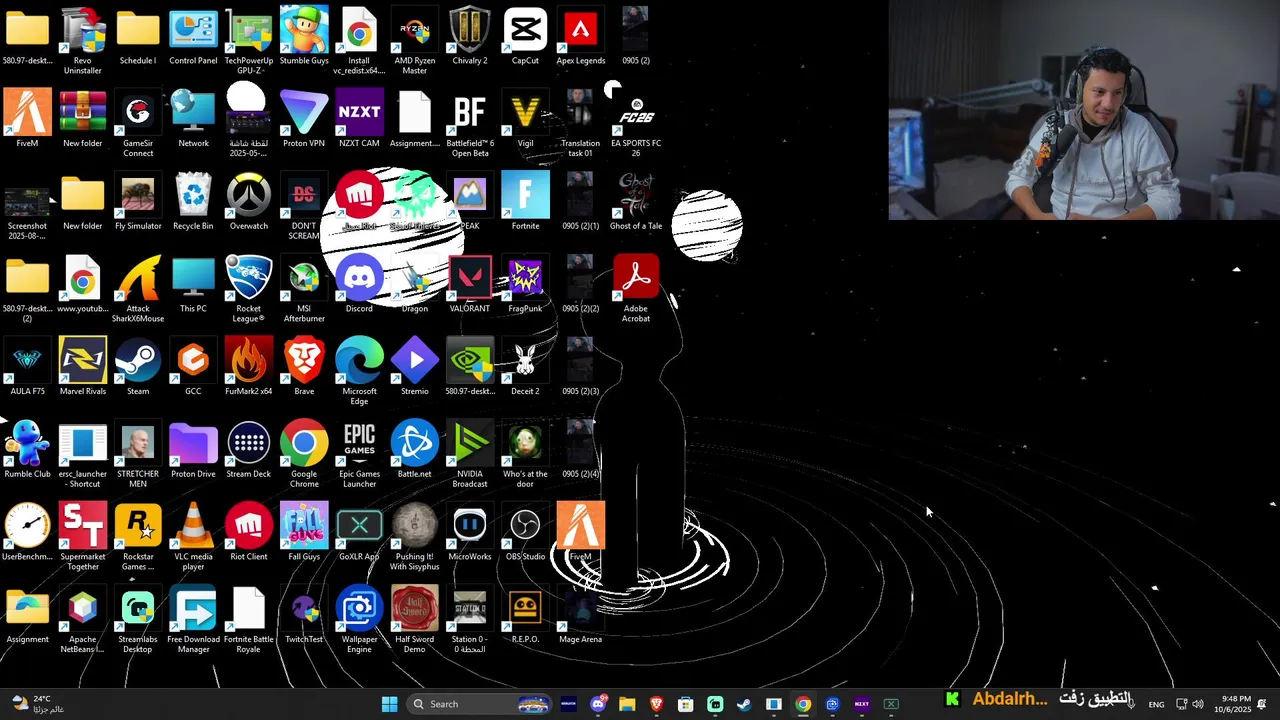This screenshot has width=1280, height=720.
Task: Open Deceit 2 desktop icon
Action: coord(525,367)
